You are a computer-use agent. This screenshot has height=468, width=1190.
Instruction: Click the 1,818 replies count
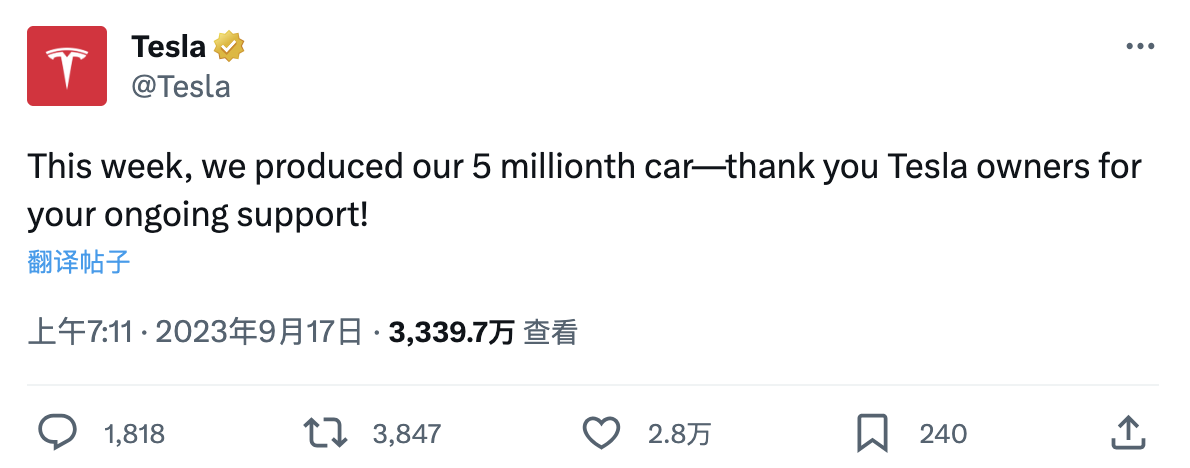(134, 434)
